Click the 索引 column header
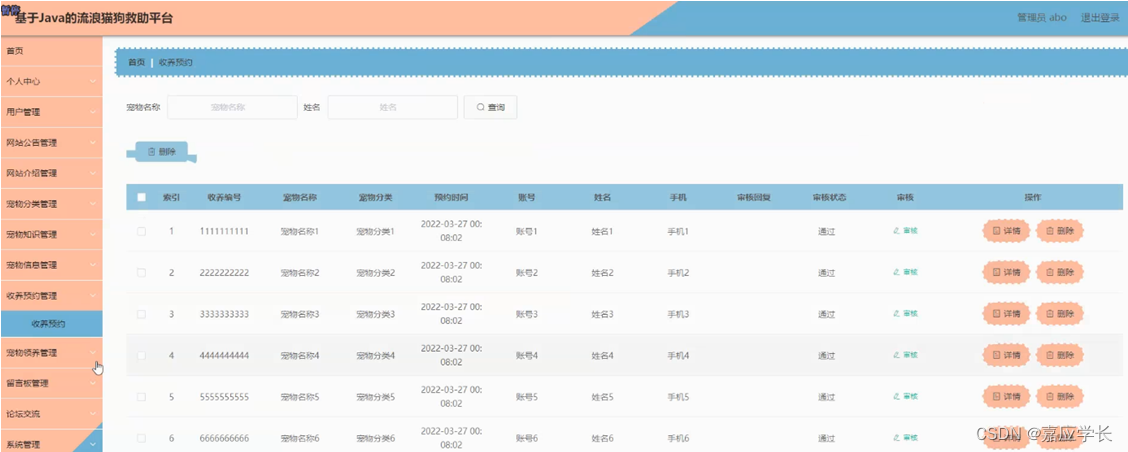The image size is (1128, 452). (x=171, y=196)
